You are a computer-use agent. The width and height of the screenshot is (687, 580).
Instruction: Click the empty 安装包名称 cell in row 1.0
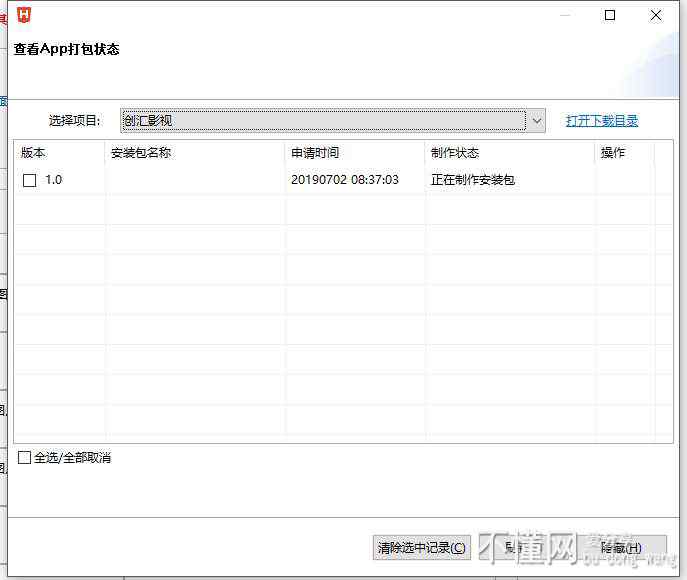pyautogui.click(x=195, y=180)
